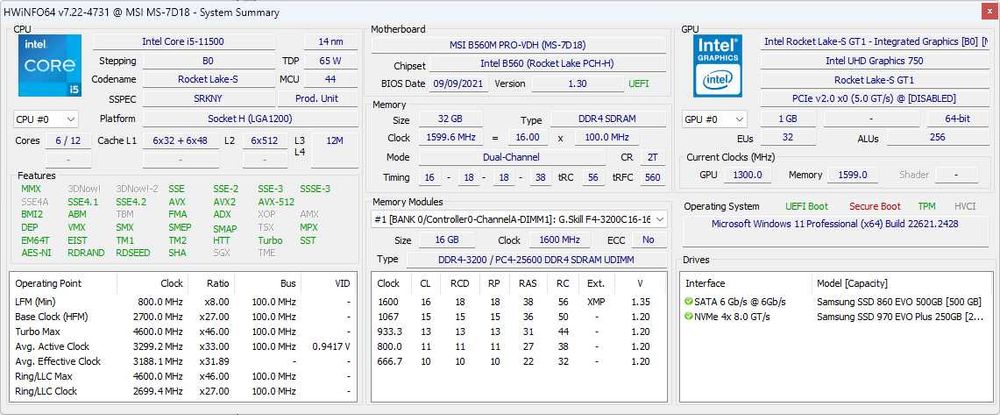Viewport: 1000px width, 415px height.
Task: Click the MCU value 44
Action: 330,80
